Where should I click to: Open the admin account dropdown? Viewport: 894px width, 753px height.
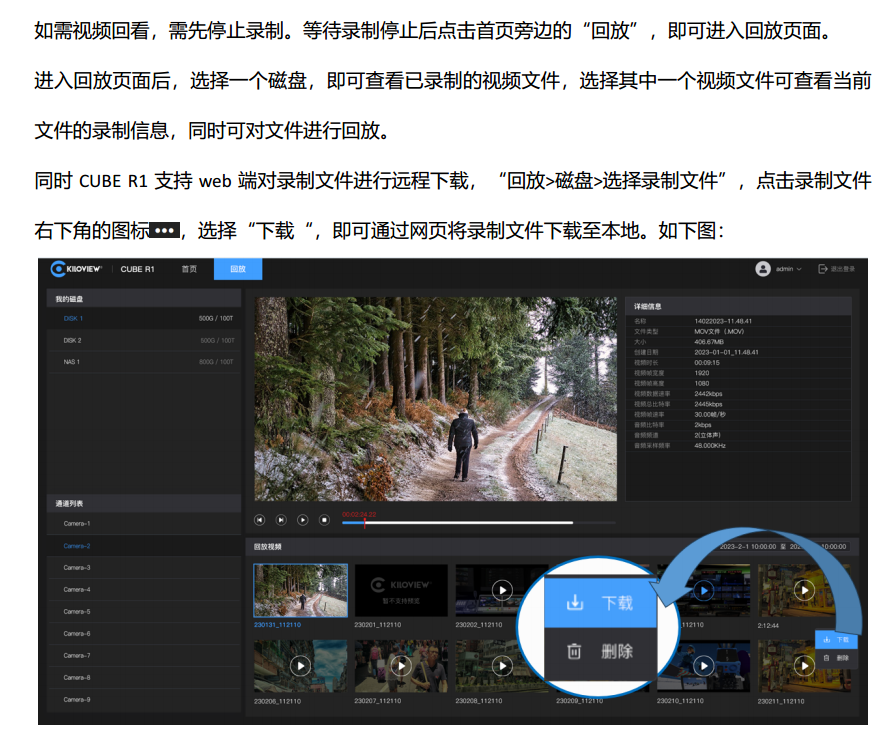click(778, 269)
